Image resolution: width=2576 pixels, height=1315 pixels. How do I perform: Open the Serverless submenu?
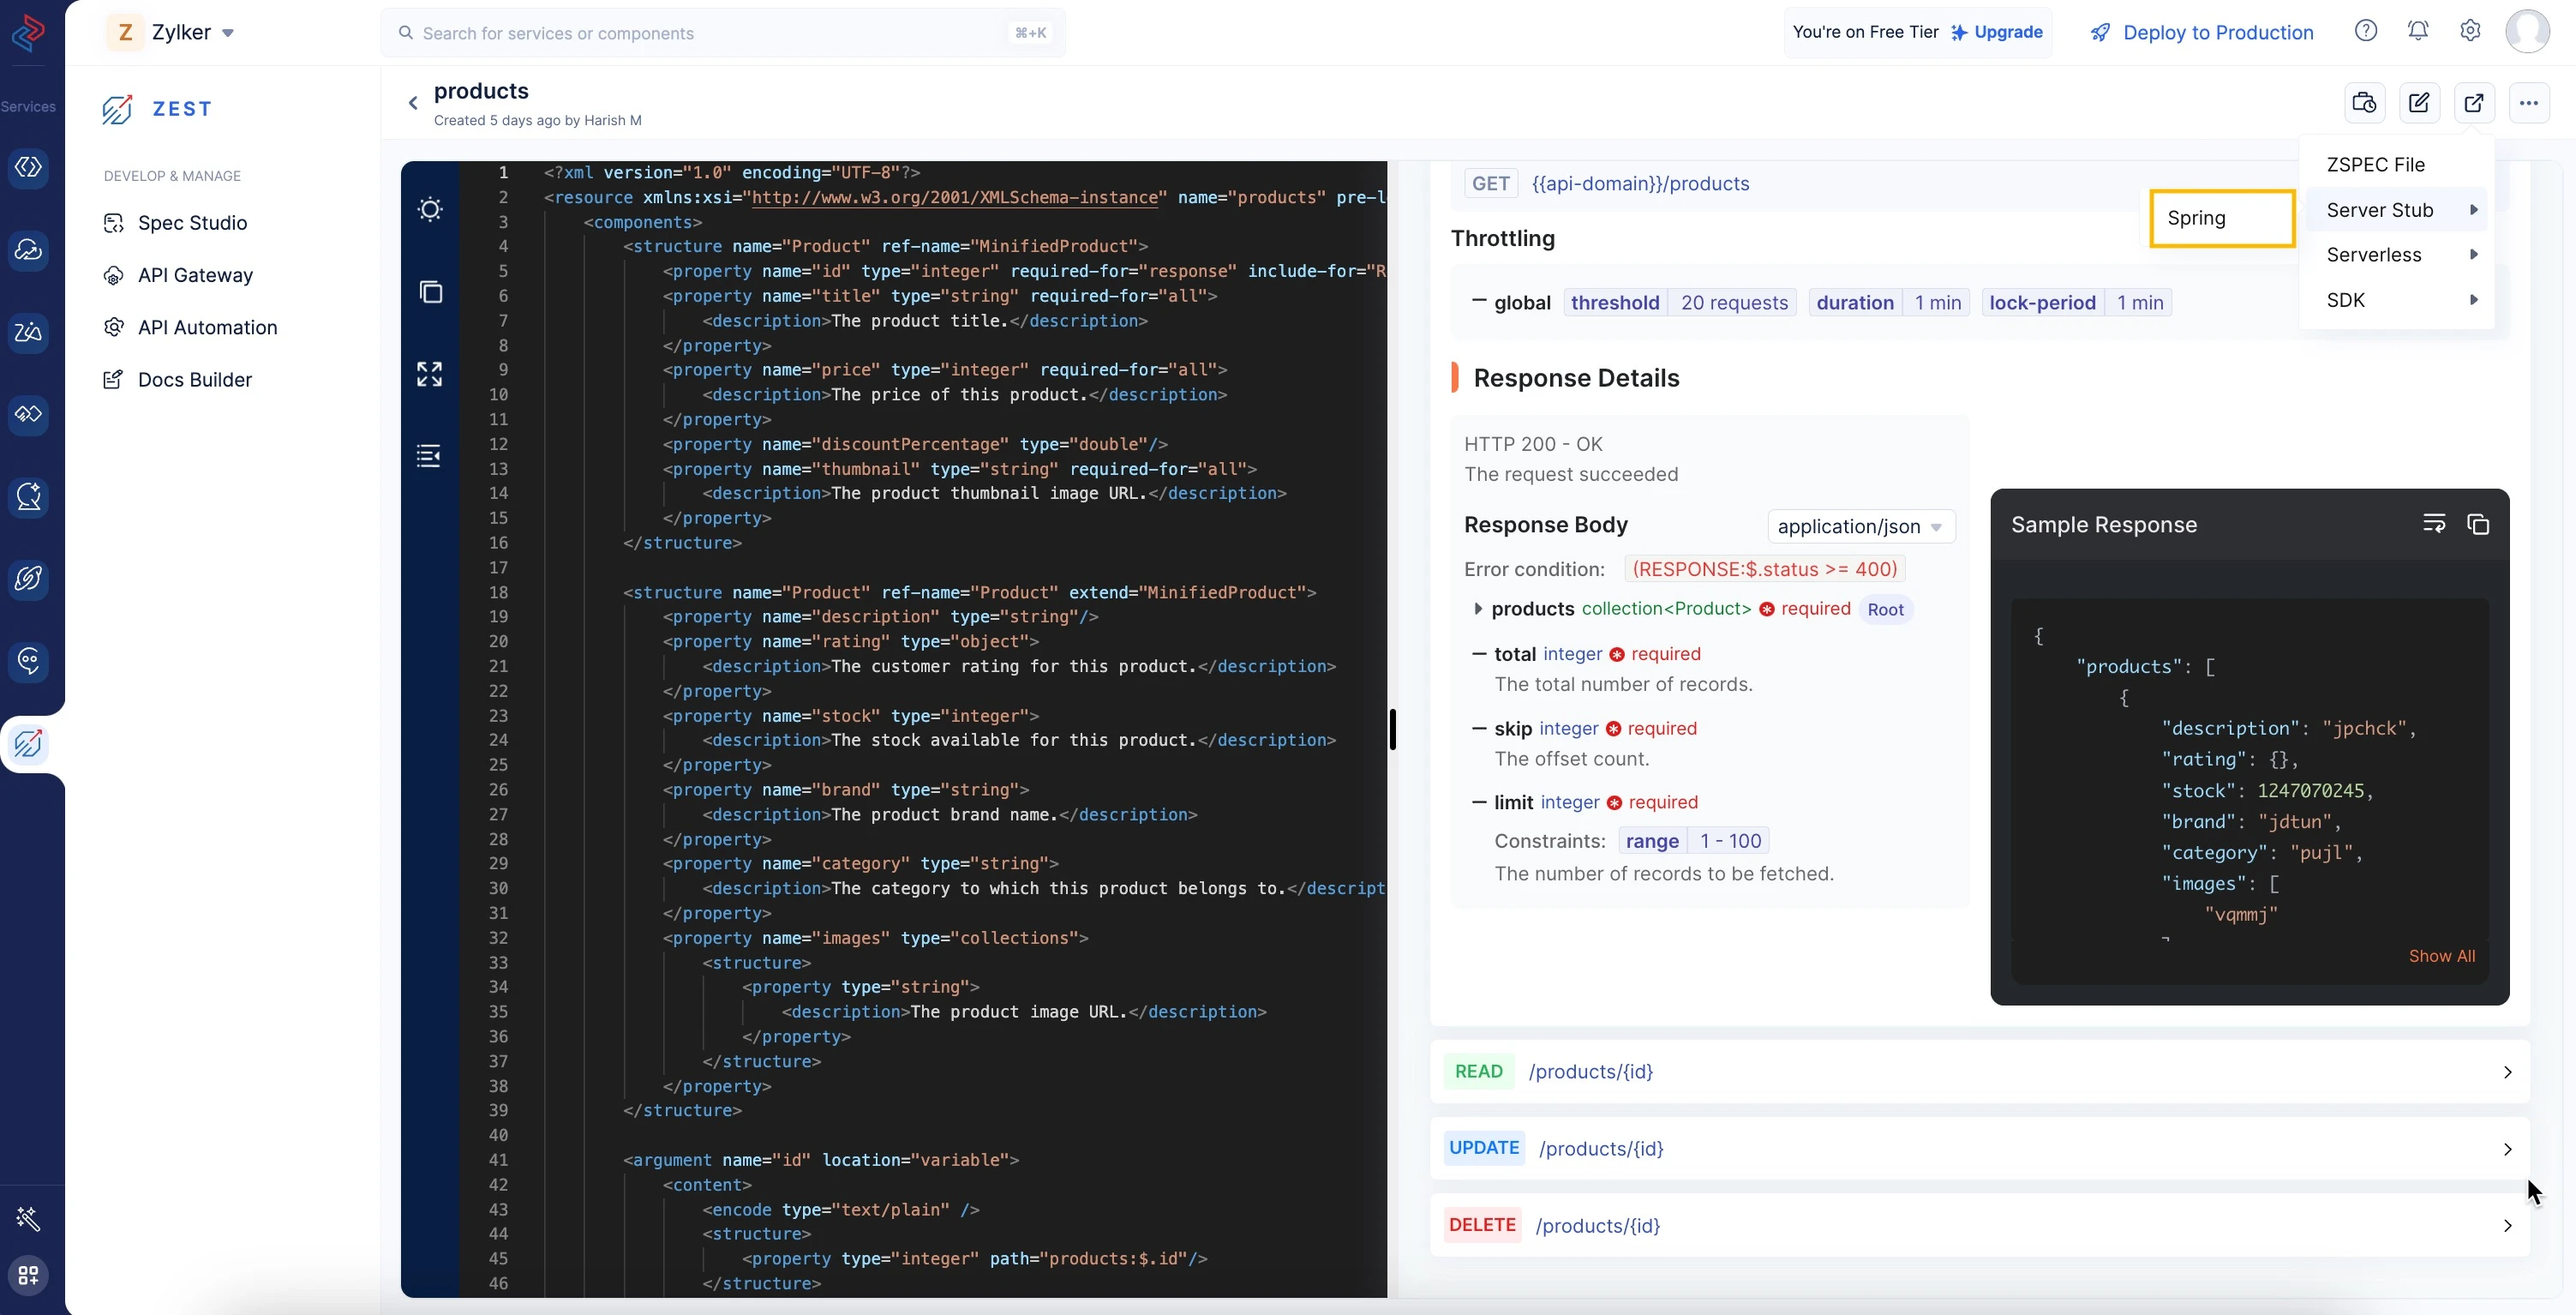[2396, 255]
